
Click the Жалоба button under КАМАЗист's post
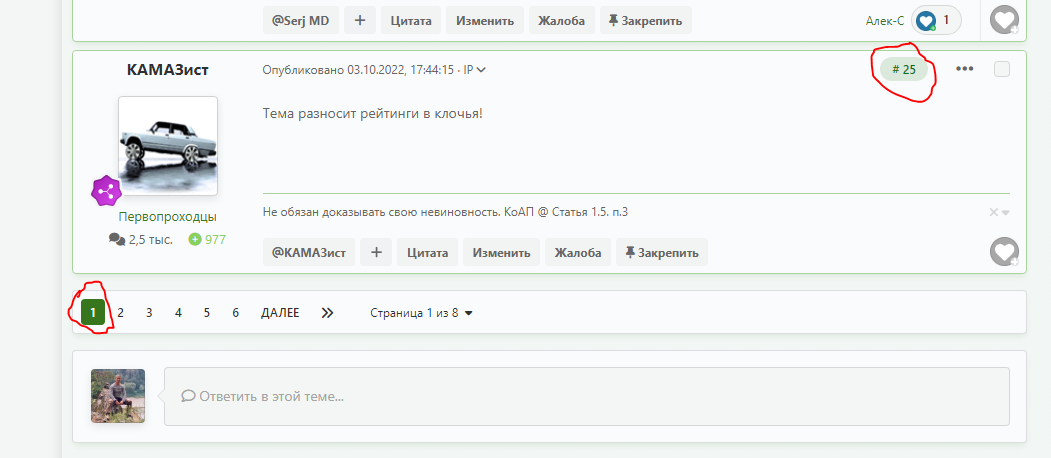click(577, 252)
